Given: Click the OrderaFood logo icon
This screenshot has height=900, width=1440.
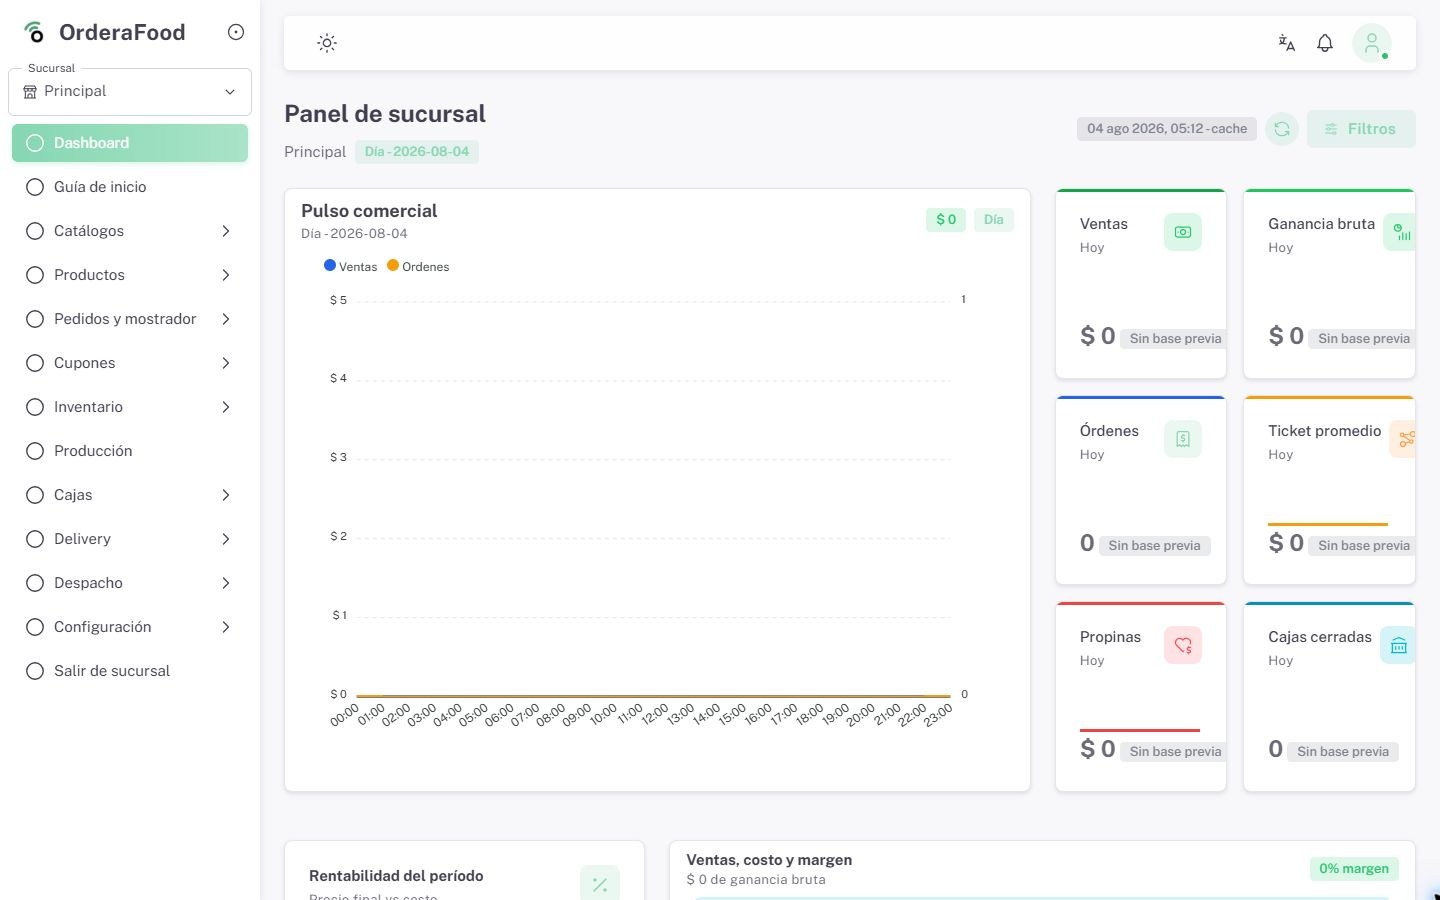Looking at the screenshot, I should (34, 32).
